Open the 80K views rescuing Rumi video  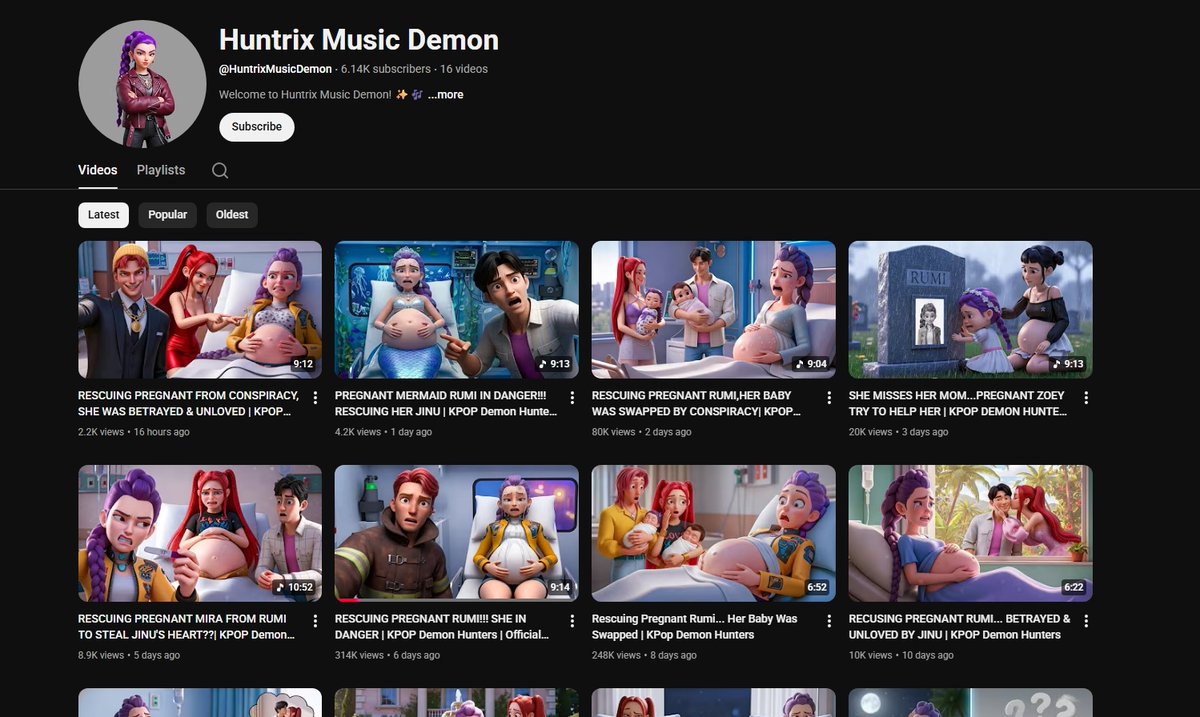pyautogui.click(x=713, y=309)
